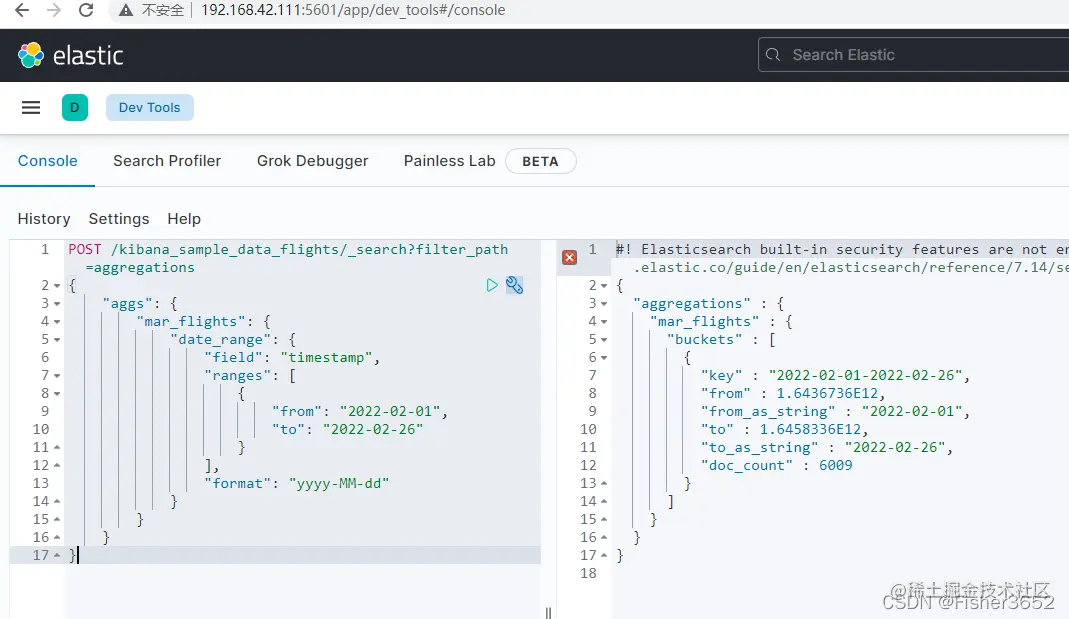Click the "to_as_string" response line
This screenshot has height=619, width=1069.
tap(826, 447)
